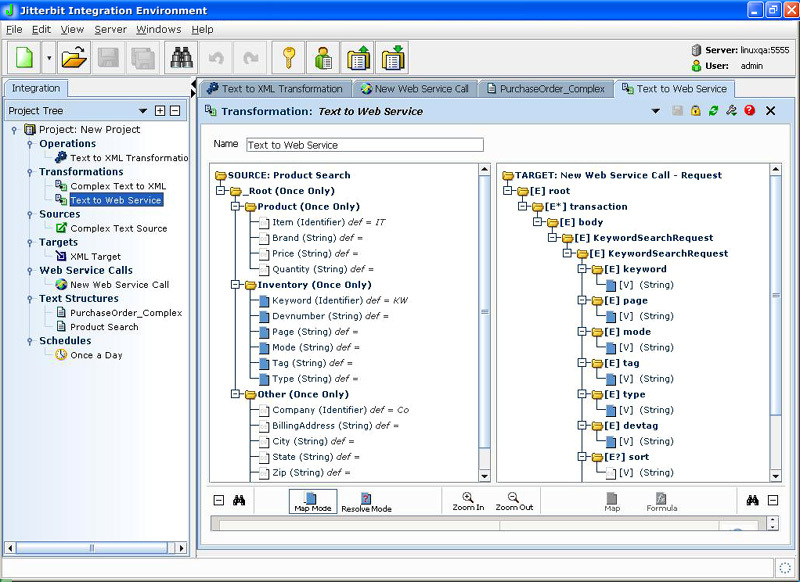The height and width of the screenshot is (582, 800).
Task: Collapse the [E?] sort target node
Action: (582, 457)
